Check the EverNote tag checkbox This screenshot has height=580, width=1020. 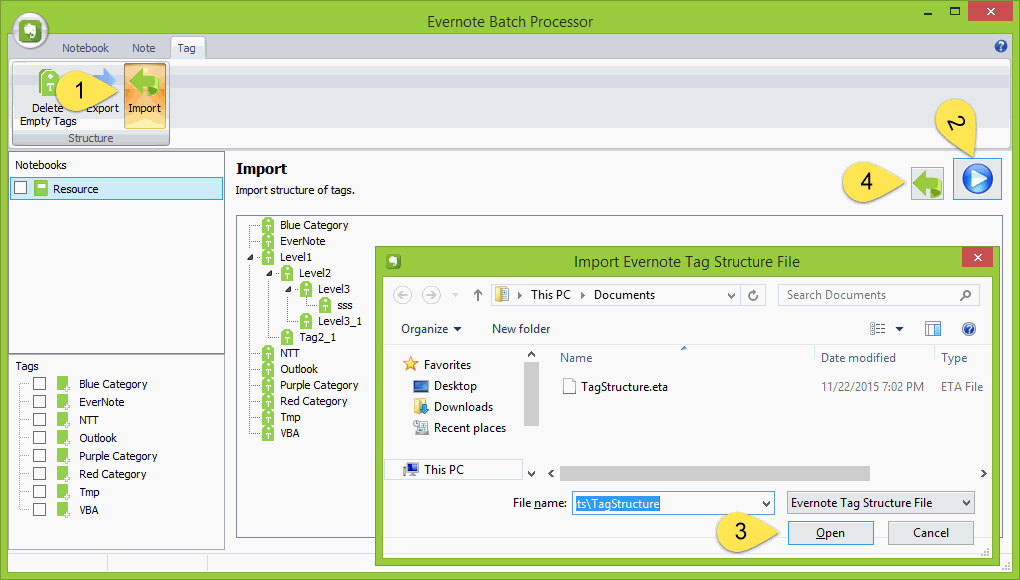click(40, 402)
